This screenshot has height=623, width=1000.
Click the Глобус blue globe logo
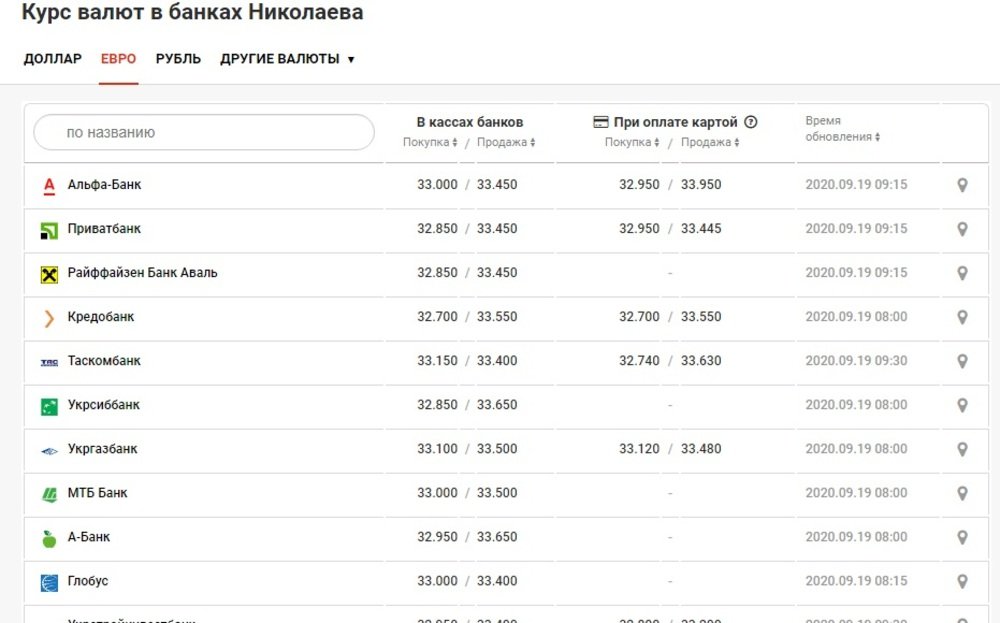point(49,583)
